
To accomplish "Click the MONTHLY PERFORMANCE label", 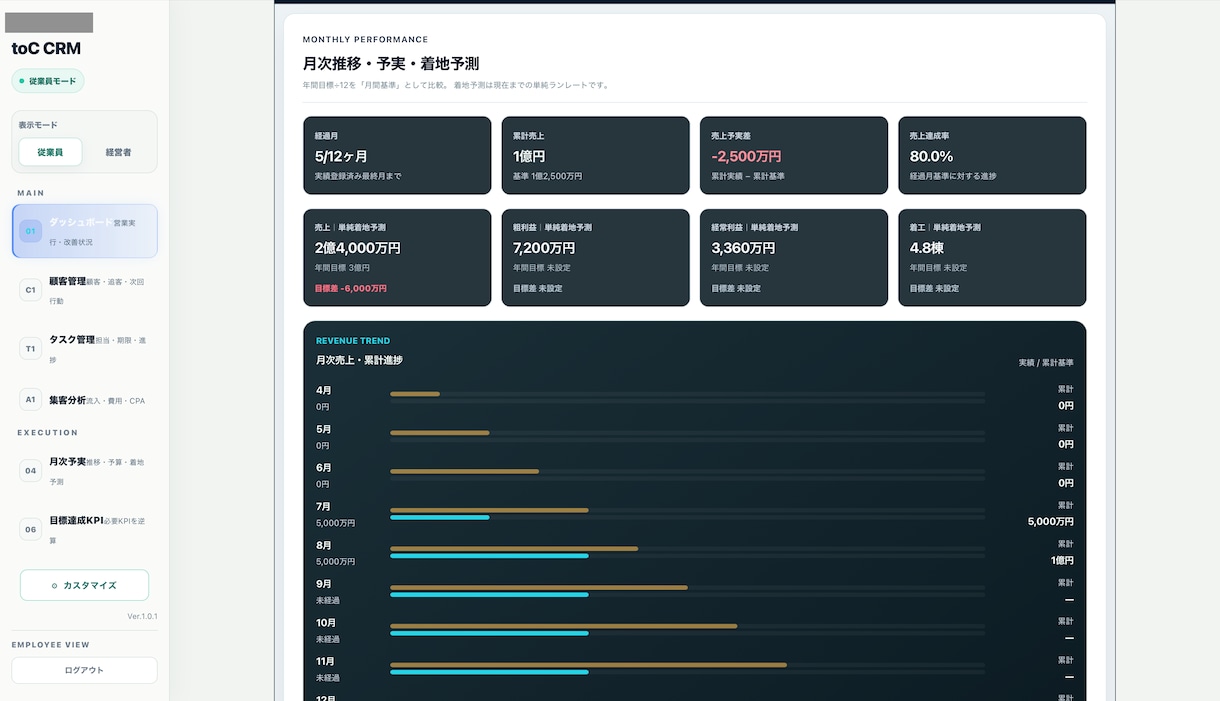I will click(x=366, y=39).
